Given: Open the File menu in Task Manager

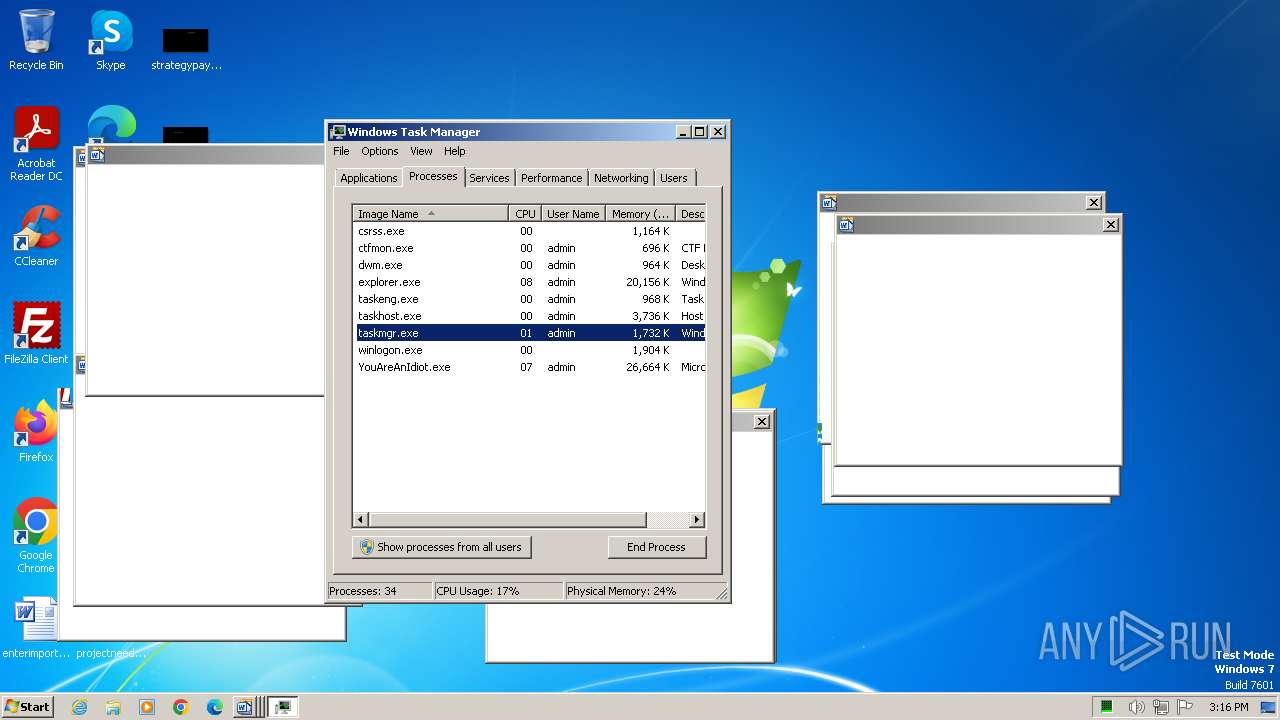Looking at the screenshot, I should pyautogui.click(x=341, y=151).
